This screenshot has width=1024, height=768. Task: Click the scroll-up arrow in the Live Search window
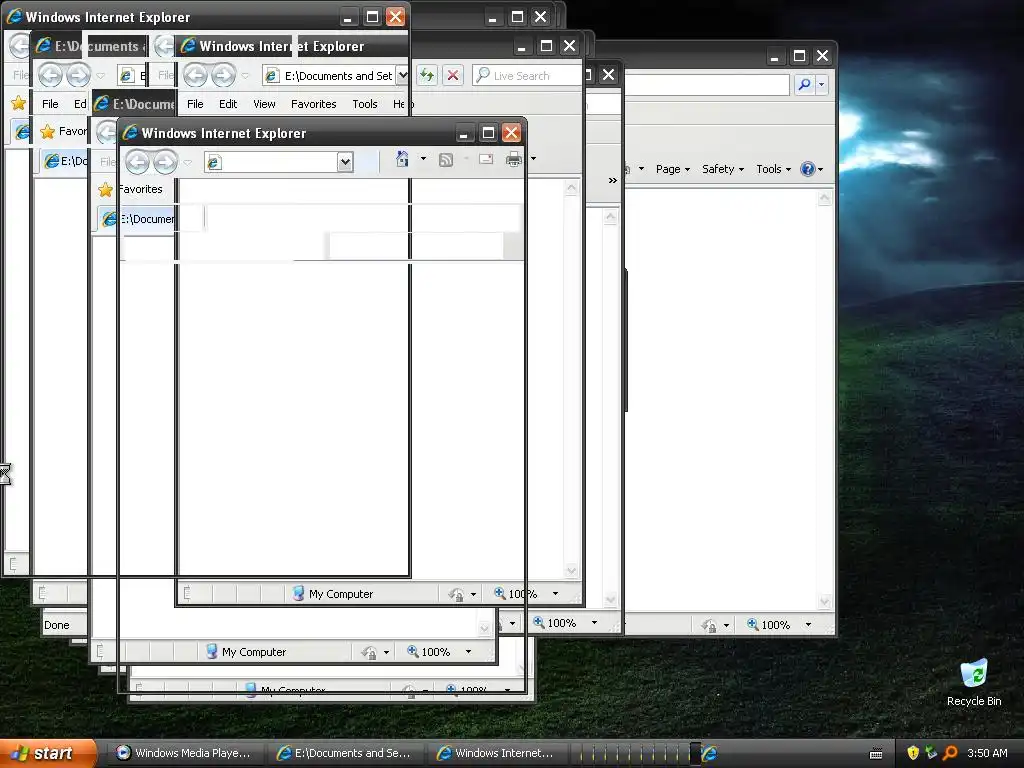pos(571,187)
